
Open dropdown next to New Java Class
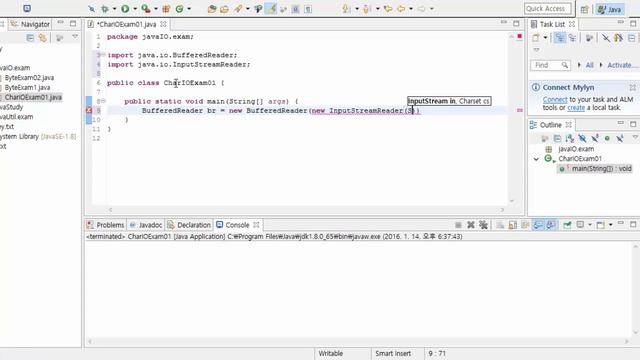189,9
